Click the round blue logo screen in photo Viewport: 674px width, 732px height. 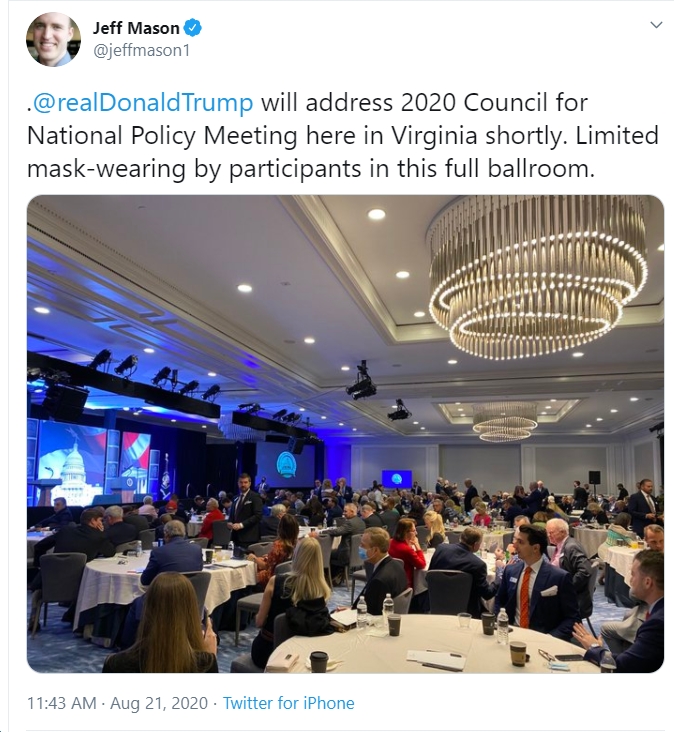point(286,465)
